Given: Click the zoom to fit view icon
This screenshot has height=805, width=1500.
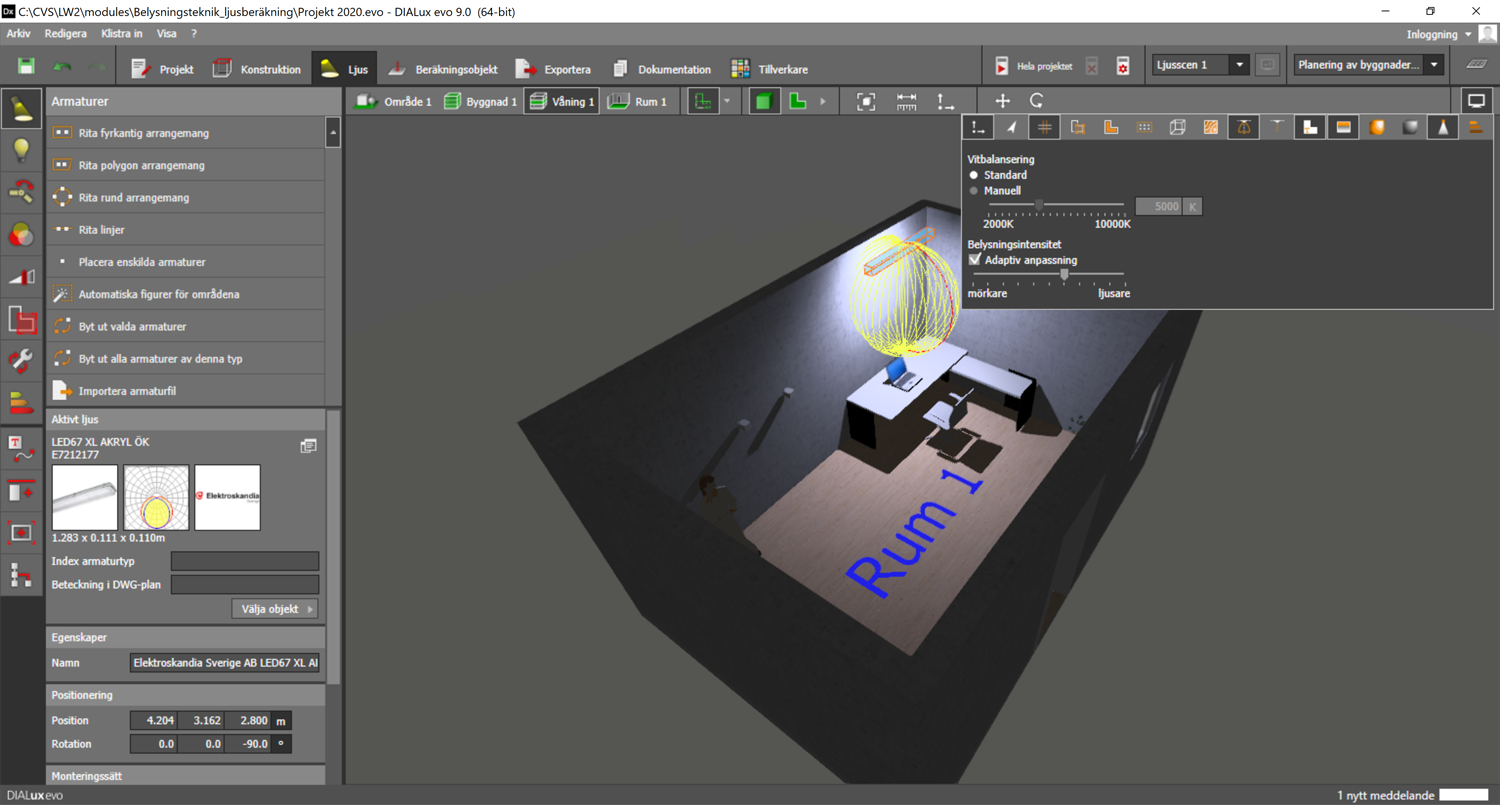Looking at the screenshot, I should pyautogui.click(x=866, y=101).
